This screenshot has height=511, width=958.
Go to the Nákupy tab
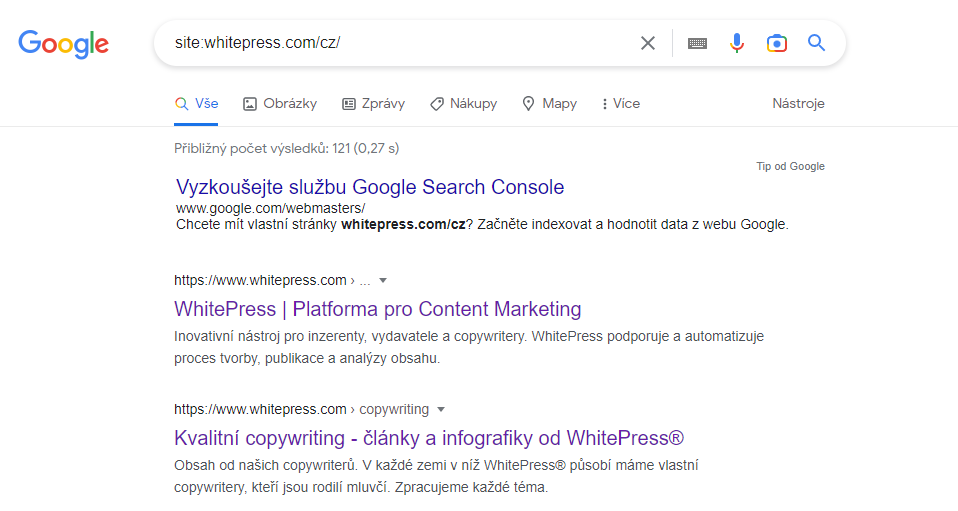[x=464, y=104]
